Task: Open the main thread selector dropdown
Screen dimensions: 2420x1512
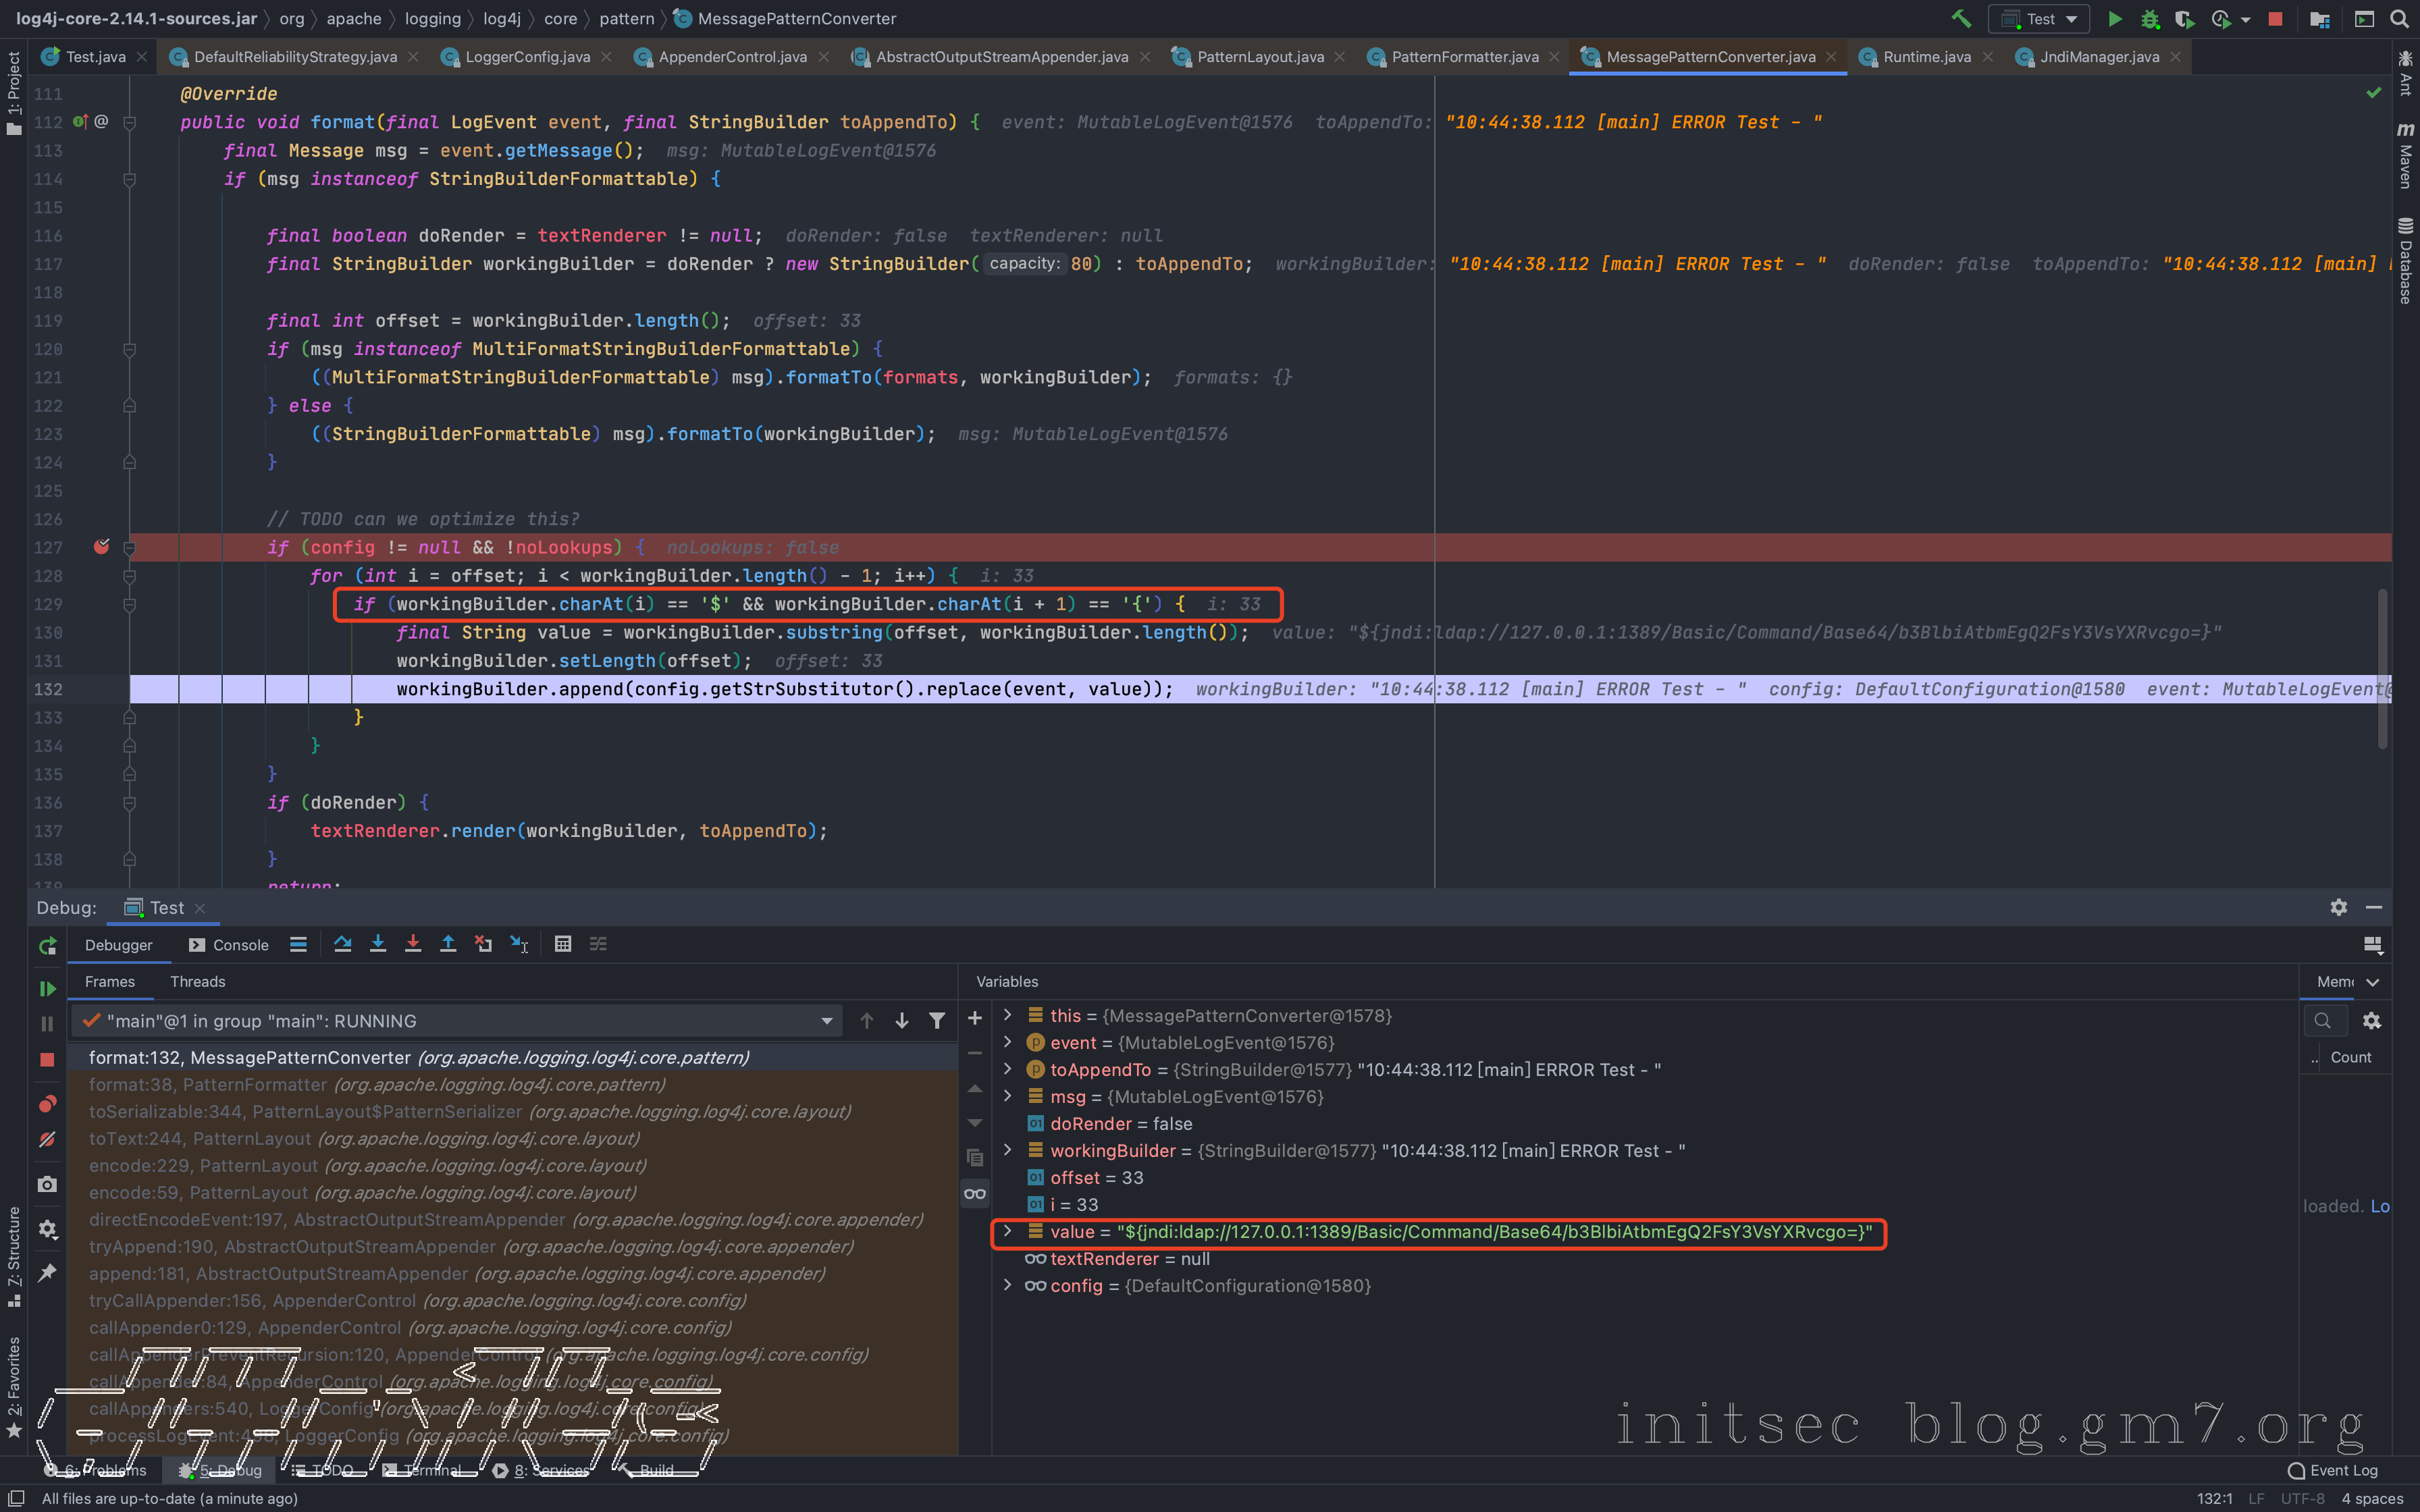Action: tap(826, 1021)
